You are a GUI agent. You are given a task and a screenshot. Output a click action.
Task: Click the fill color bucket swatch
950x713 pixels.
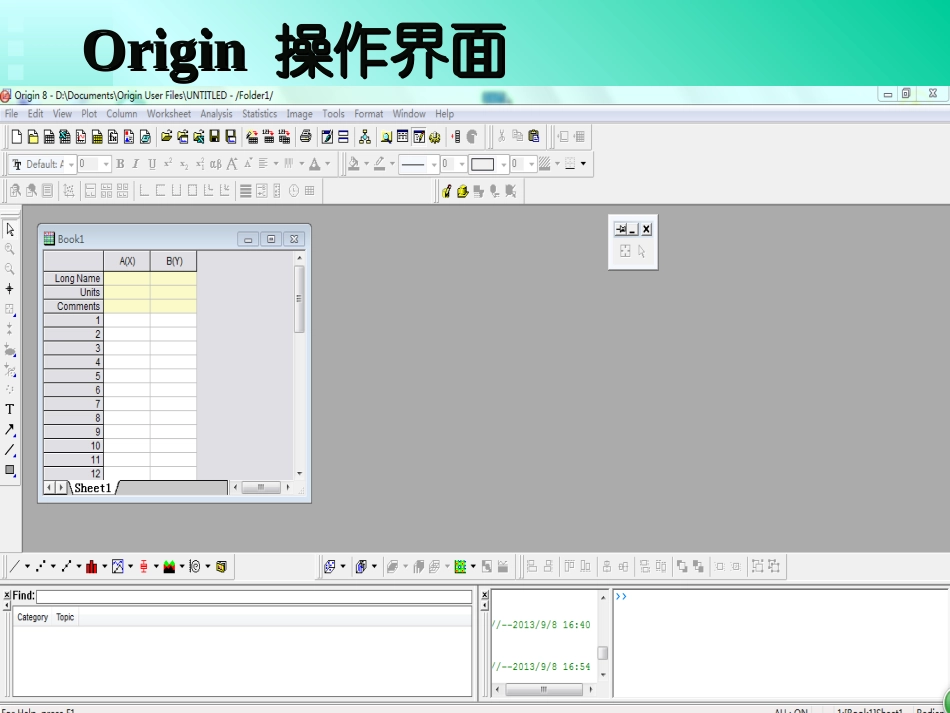coord(354,164)
